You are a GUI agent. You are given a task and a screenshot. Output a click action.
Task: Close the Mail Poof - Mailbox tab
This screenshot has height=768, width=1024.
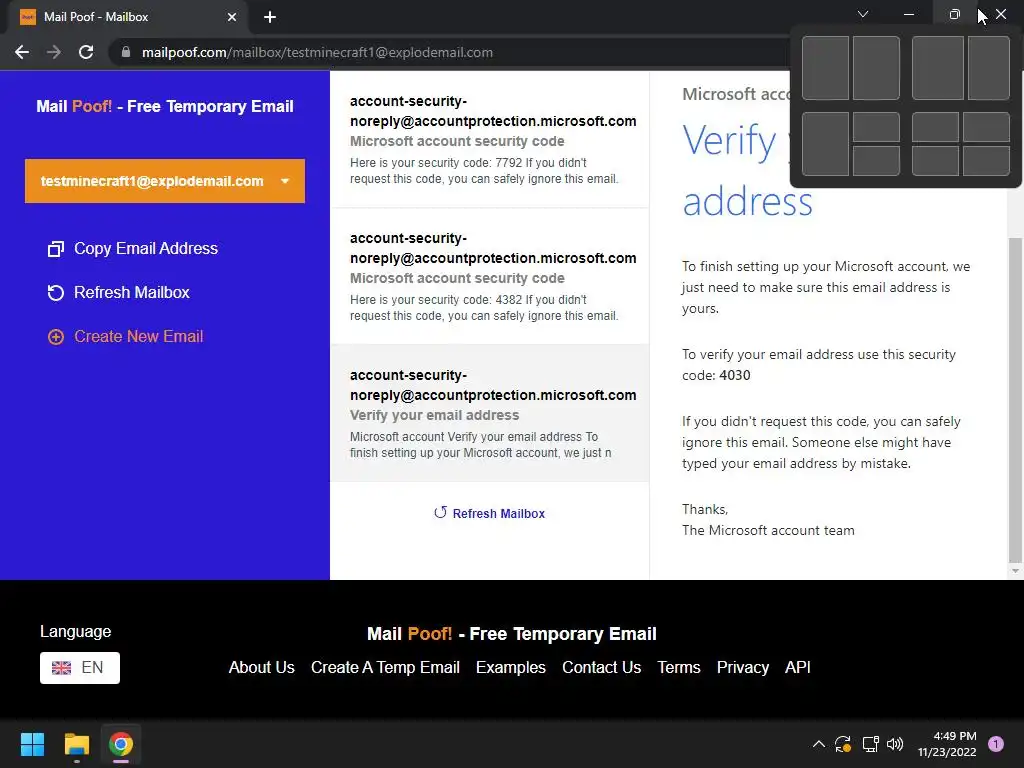[x=232, y=17]
